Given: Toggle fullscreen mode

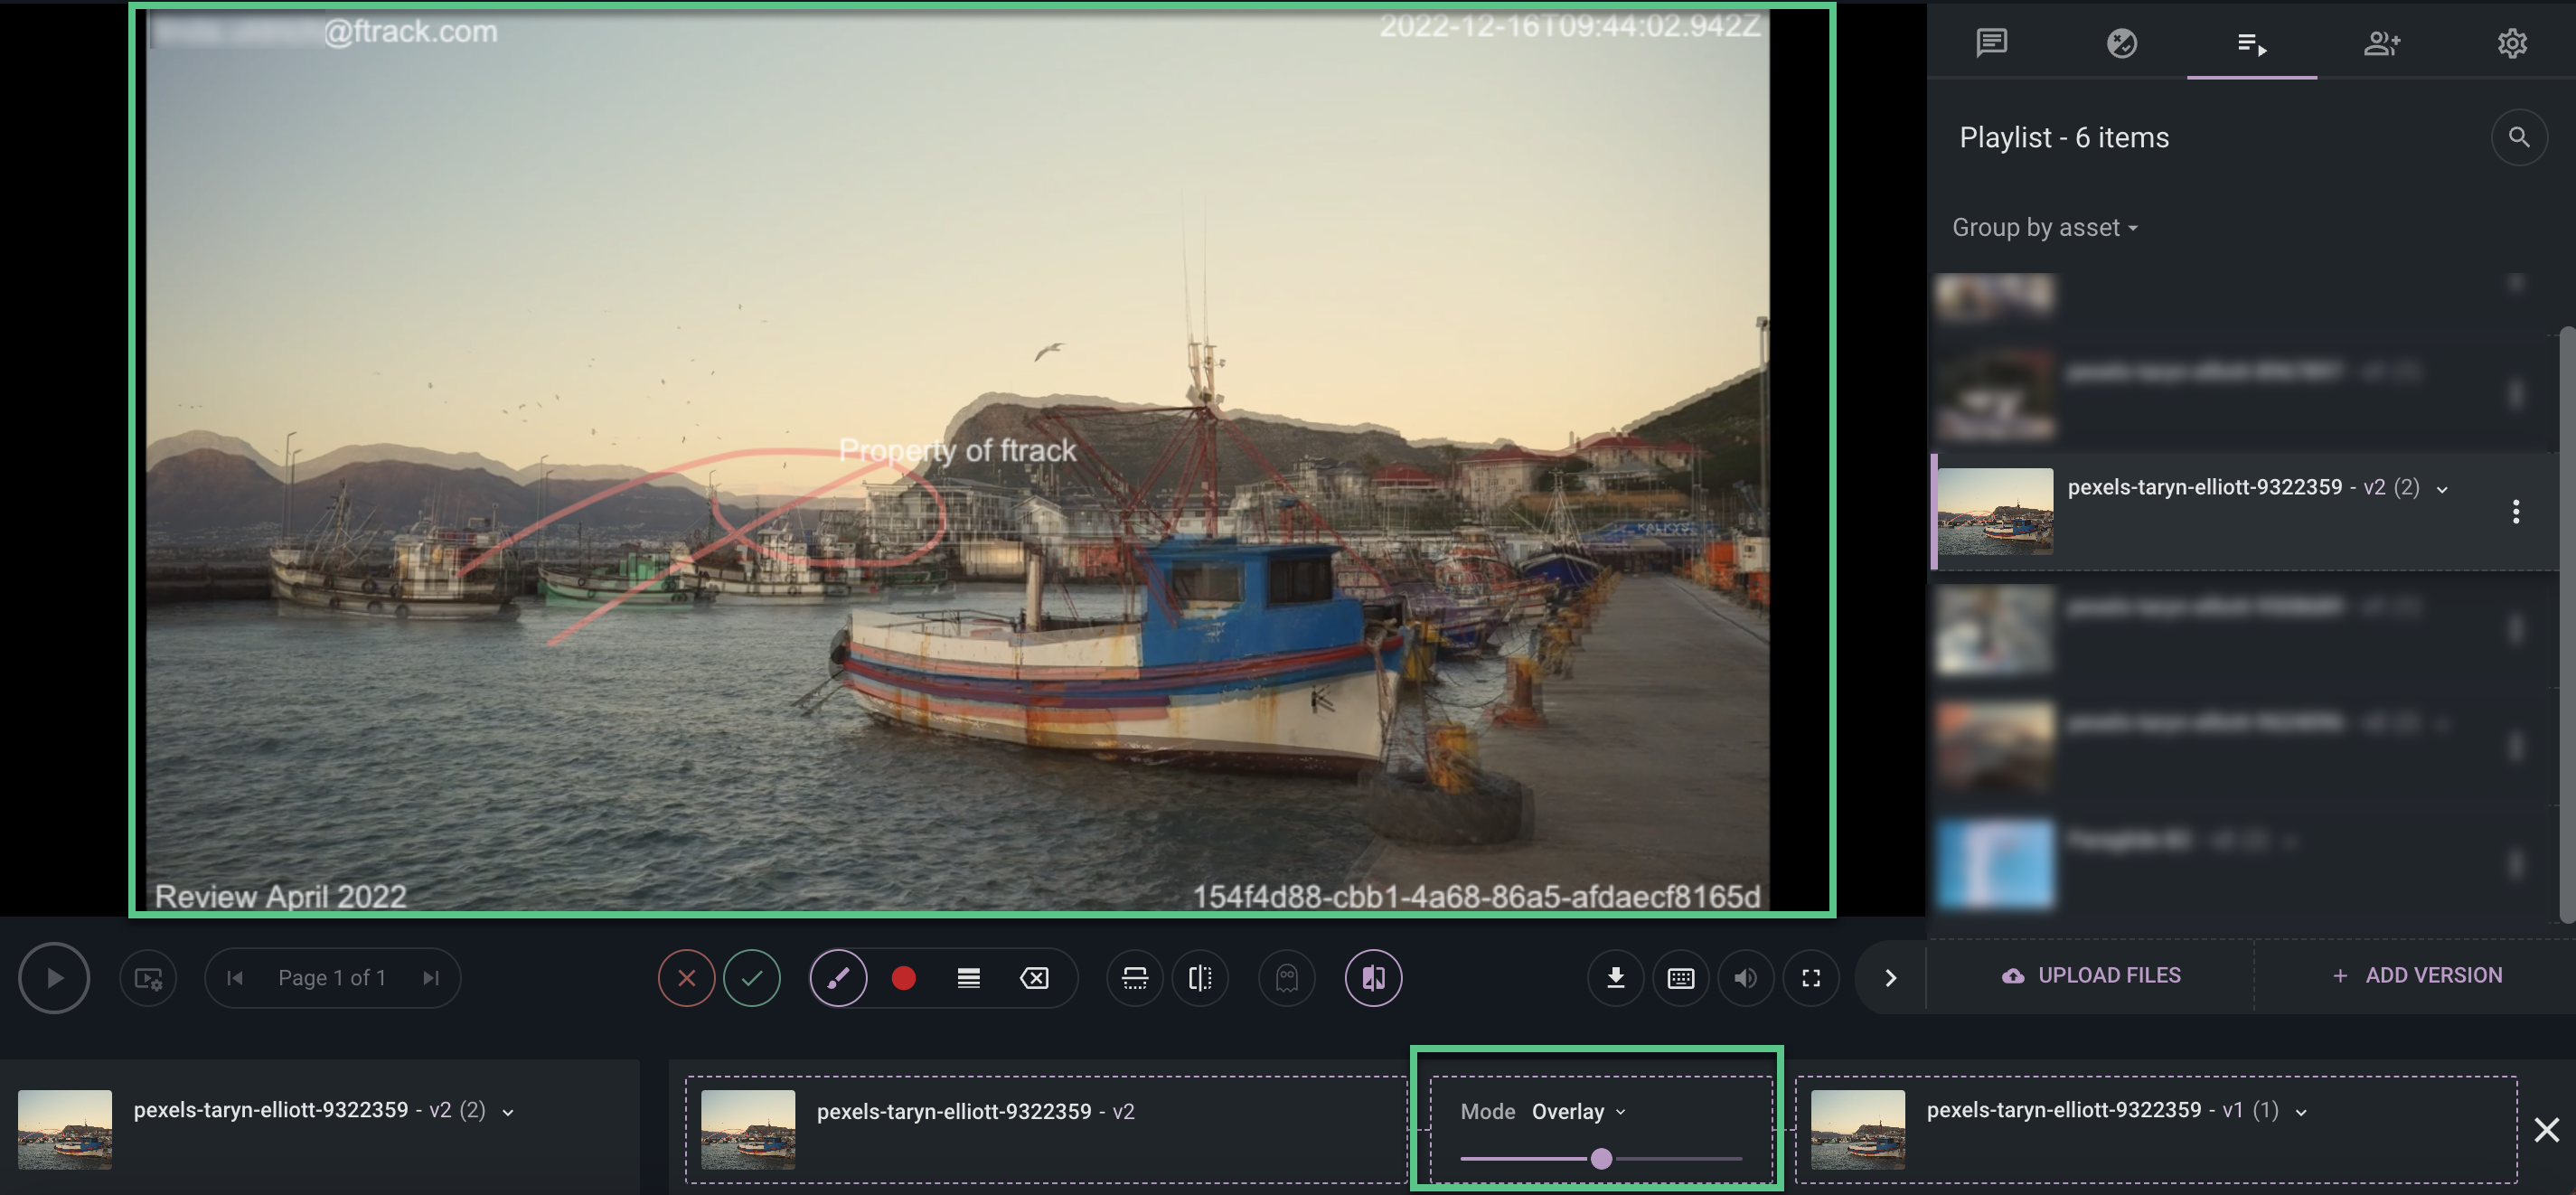Looking at the screenshot, I should coord(1812,978).
